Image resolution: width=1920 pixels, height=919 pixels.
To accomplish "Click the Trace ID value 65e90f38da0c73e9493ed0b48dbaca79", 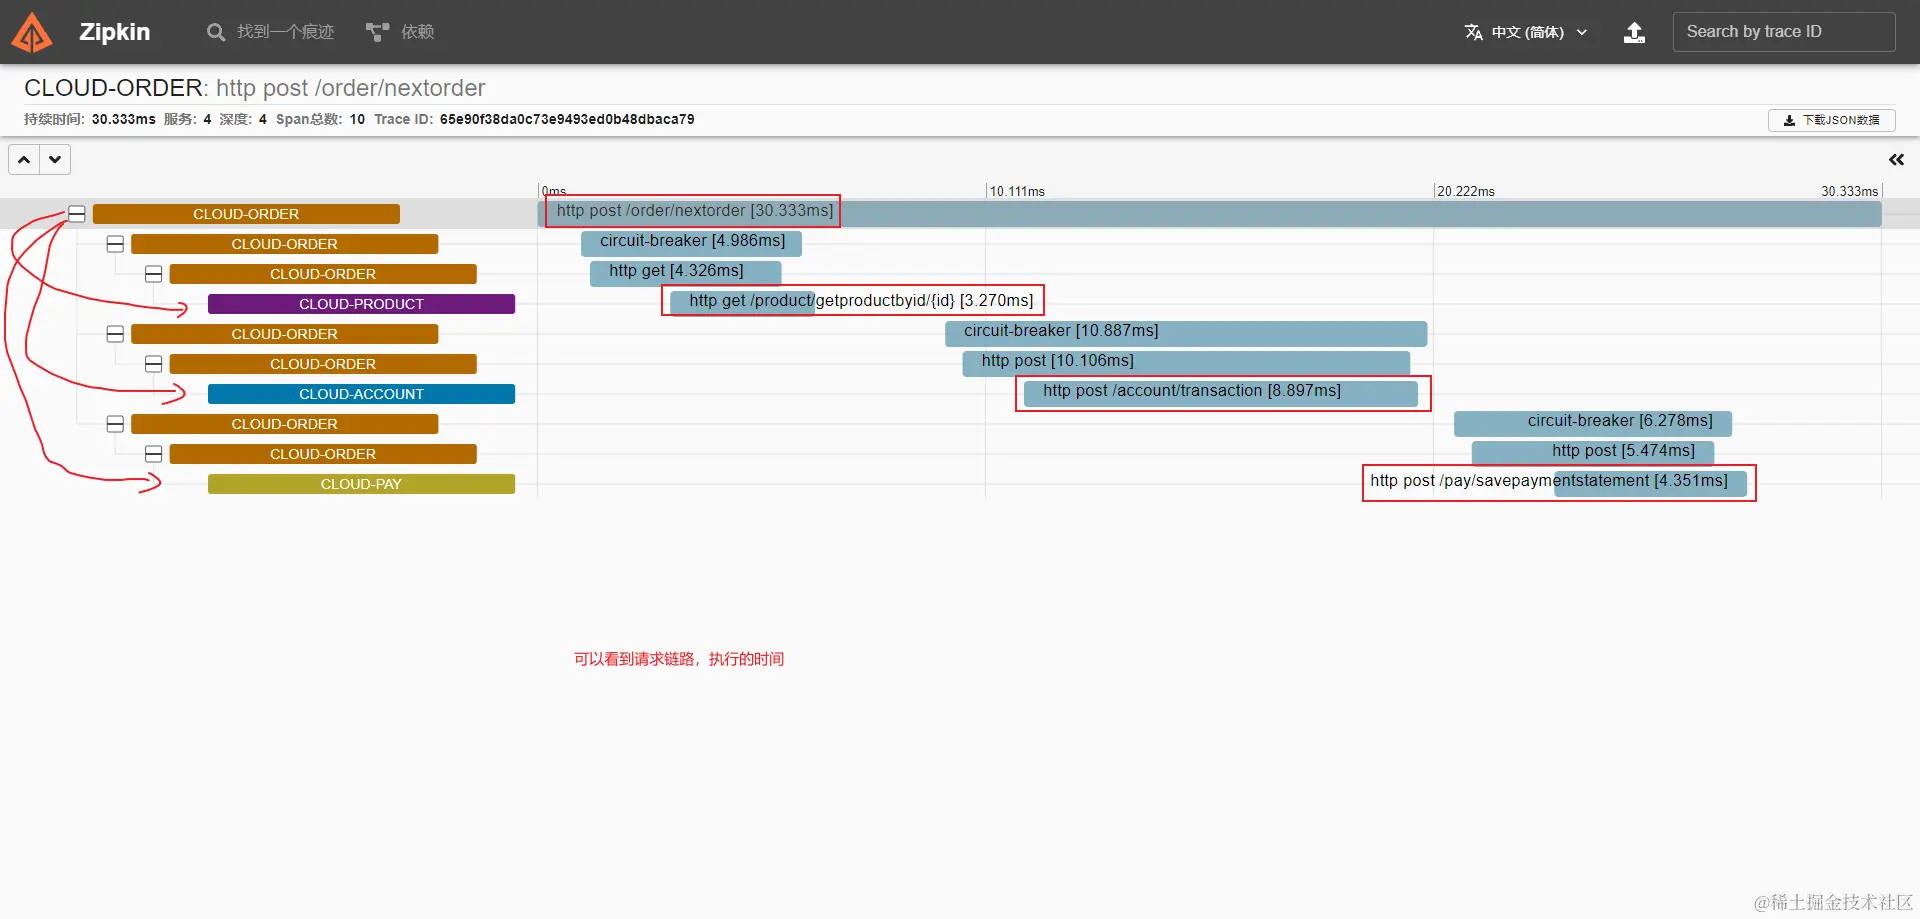I will tap(567, 119).
